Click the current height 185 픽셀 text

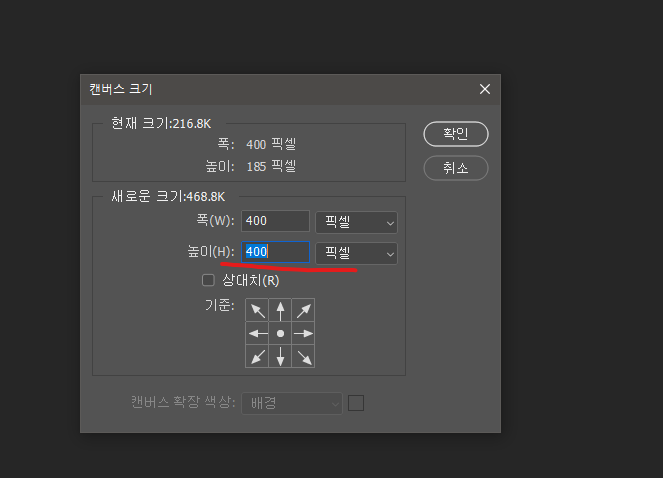[x=271, y=166]
